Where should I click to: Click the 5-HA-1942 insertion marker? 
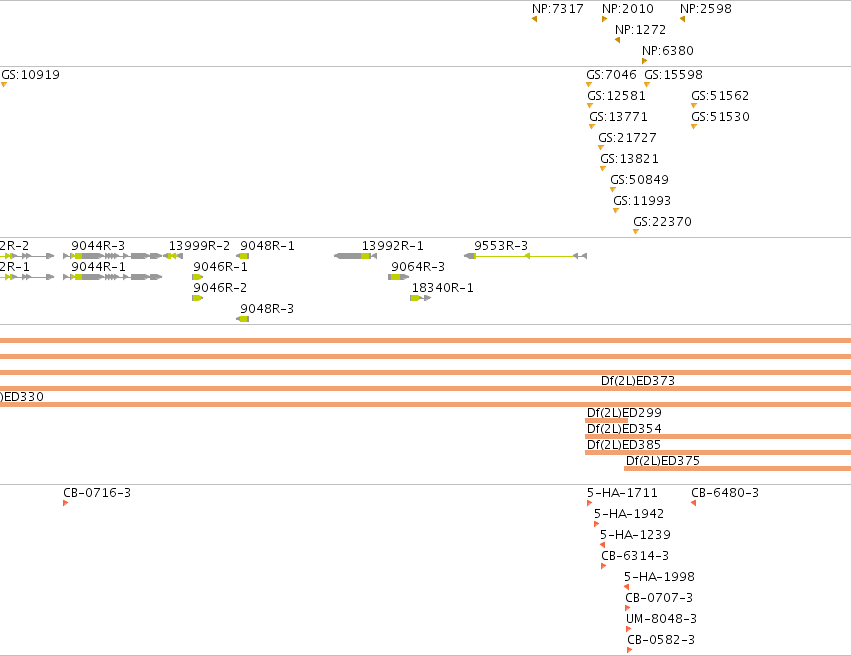point(596,524)
